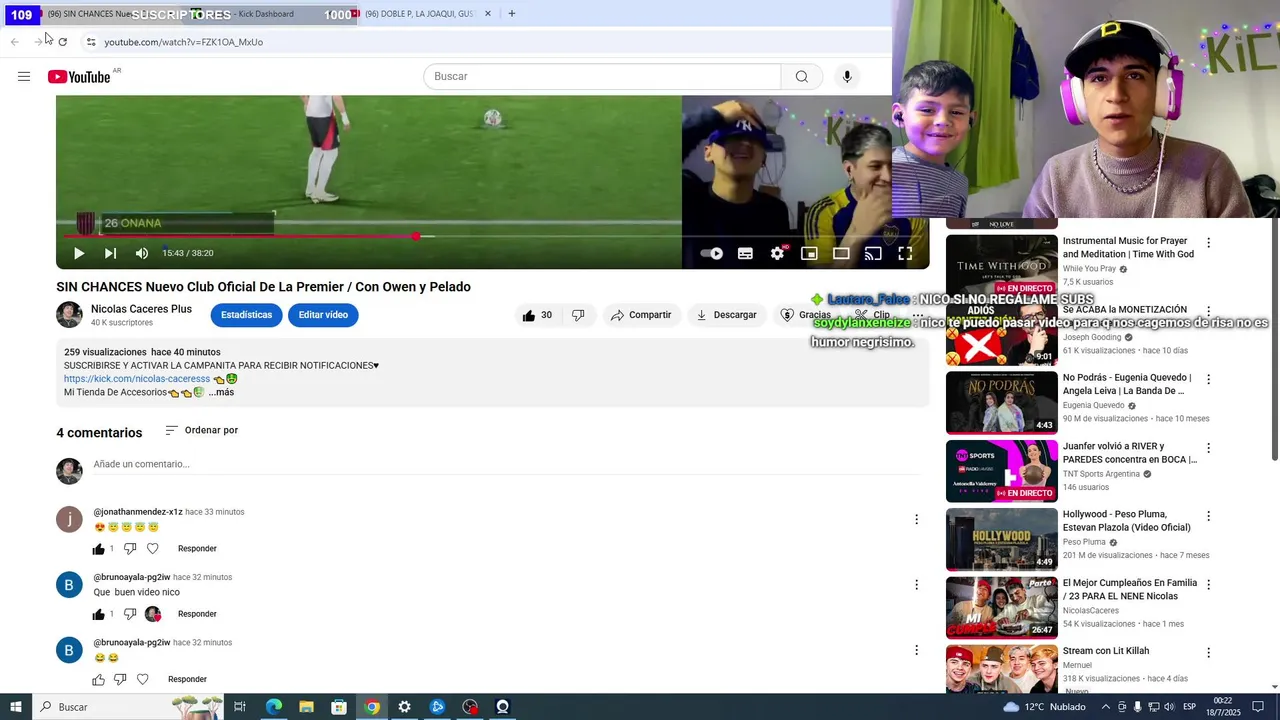Open the Juanfer volvió a RIVER video title
Image resolution: width=1280 pixels, height=720 pixels.
click(x=1129, y=453)
